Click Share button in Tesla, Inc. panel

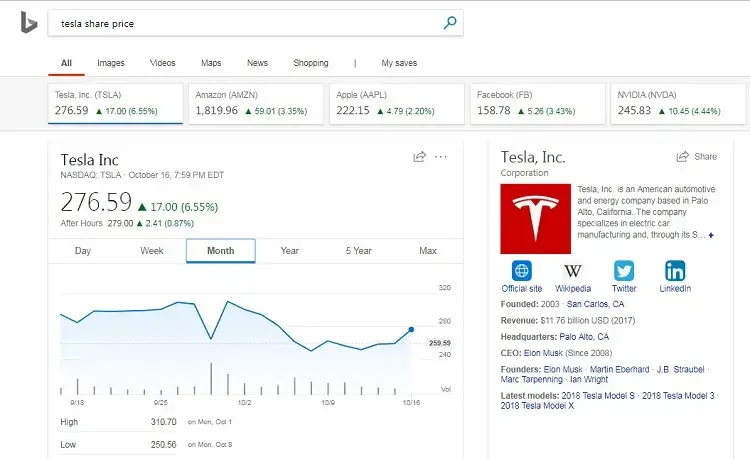tap(696, 156)
